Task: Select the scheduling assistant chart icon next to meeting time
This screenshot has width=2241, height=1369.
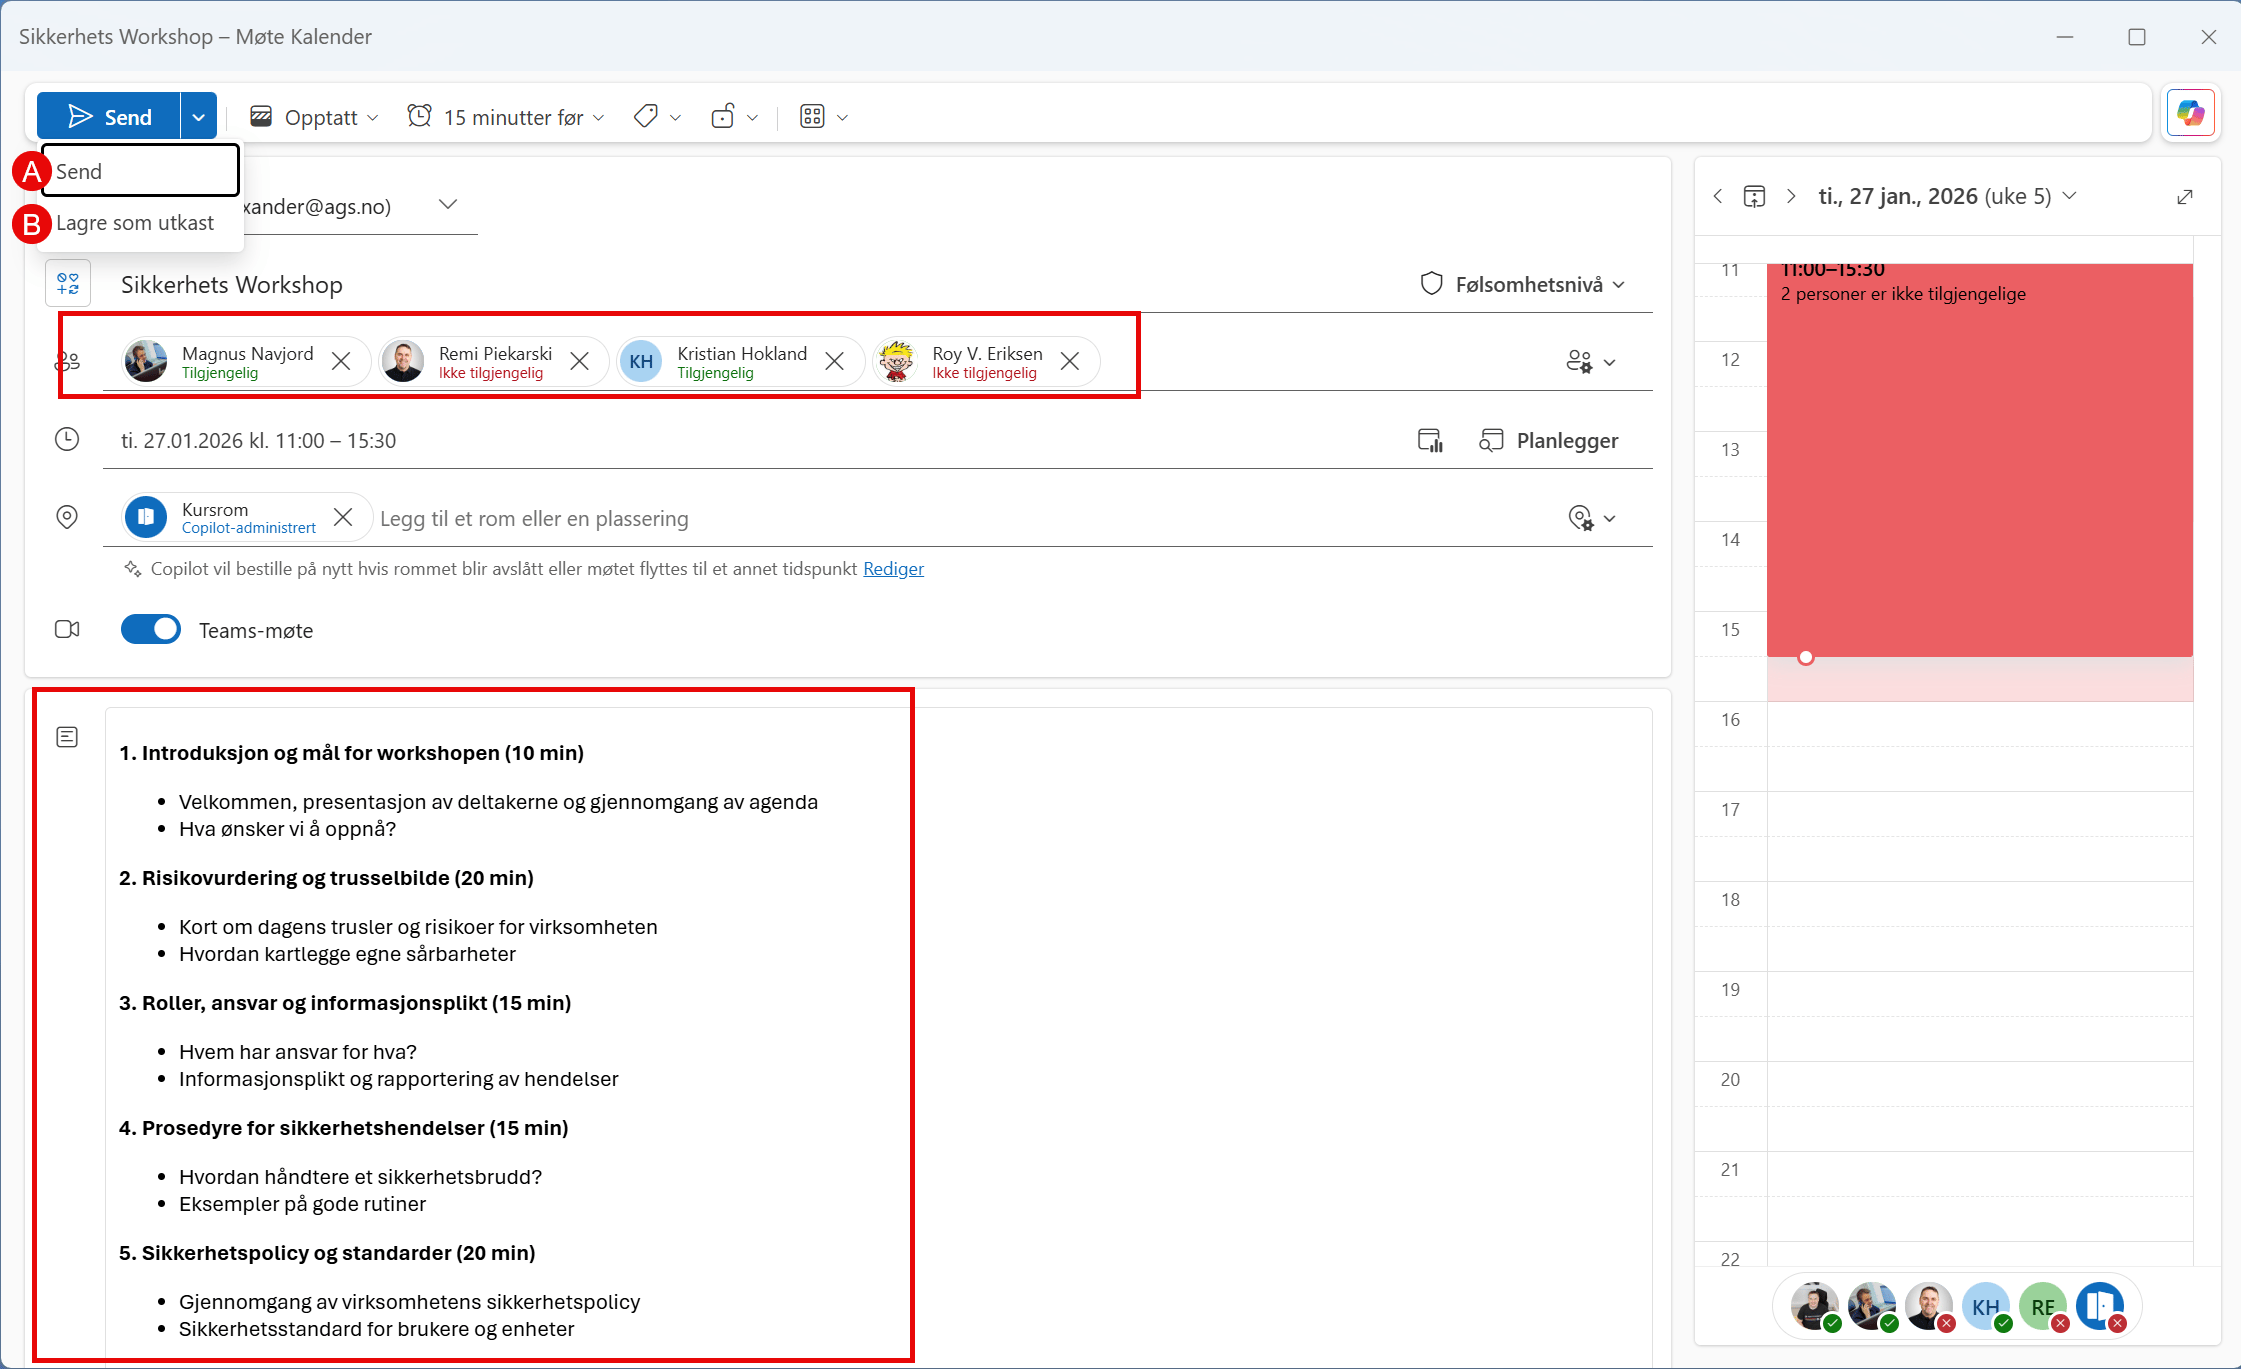Action: [1429, 440]
